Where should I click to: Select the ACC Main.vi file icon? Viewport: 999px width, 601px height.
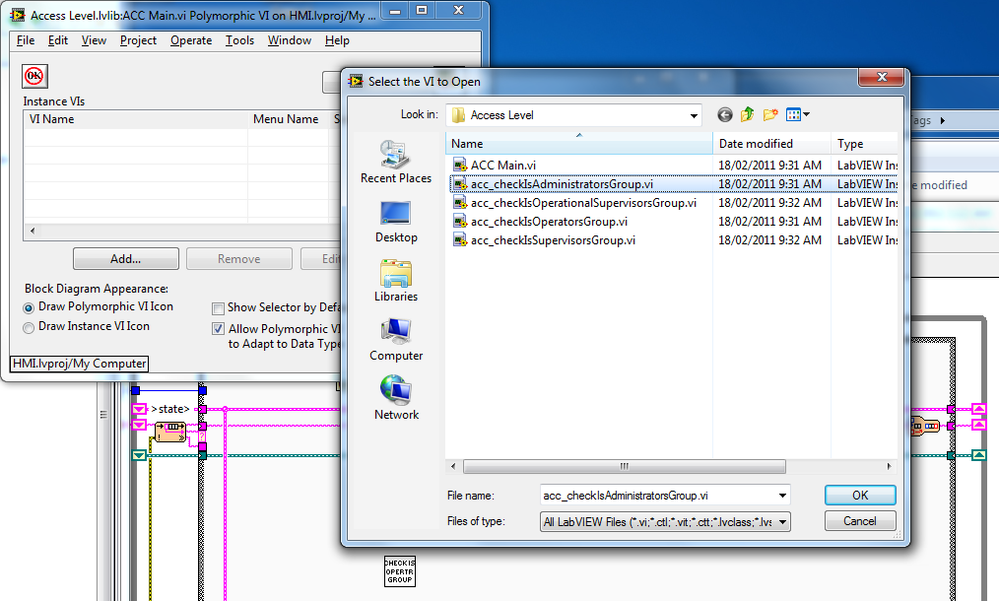coord(460,165)
